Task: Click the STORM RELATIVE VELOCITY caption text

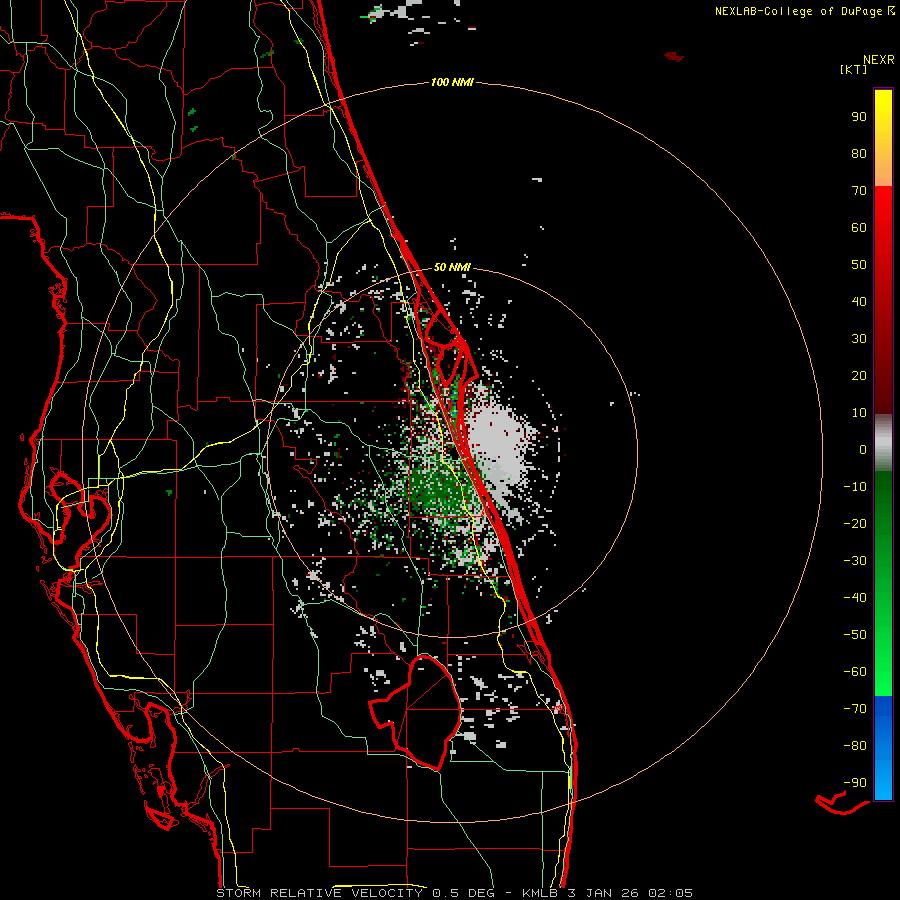Action: pyautogui.click(x=319, y=893)
